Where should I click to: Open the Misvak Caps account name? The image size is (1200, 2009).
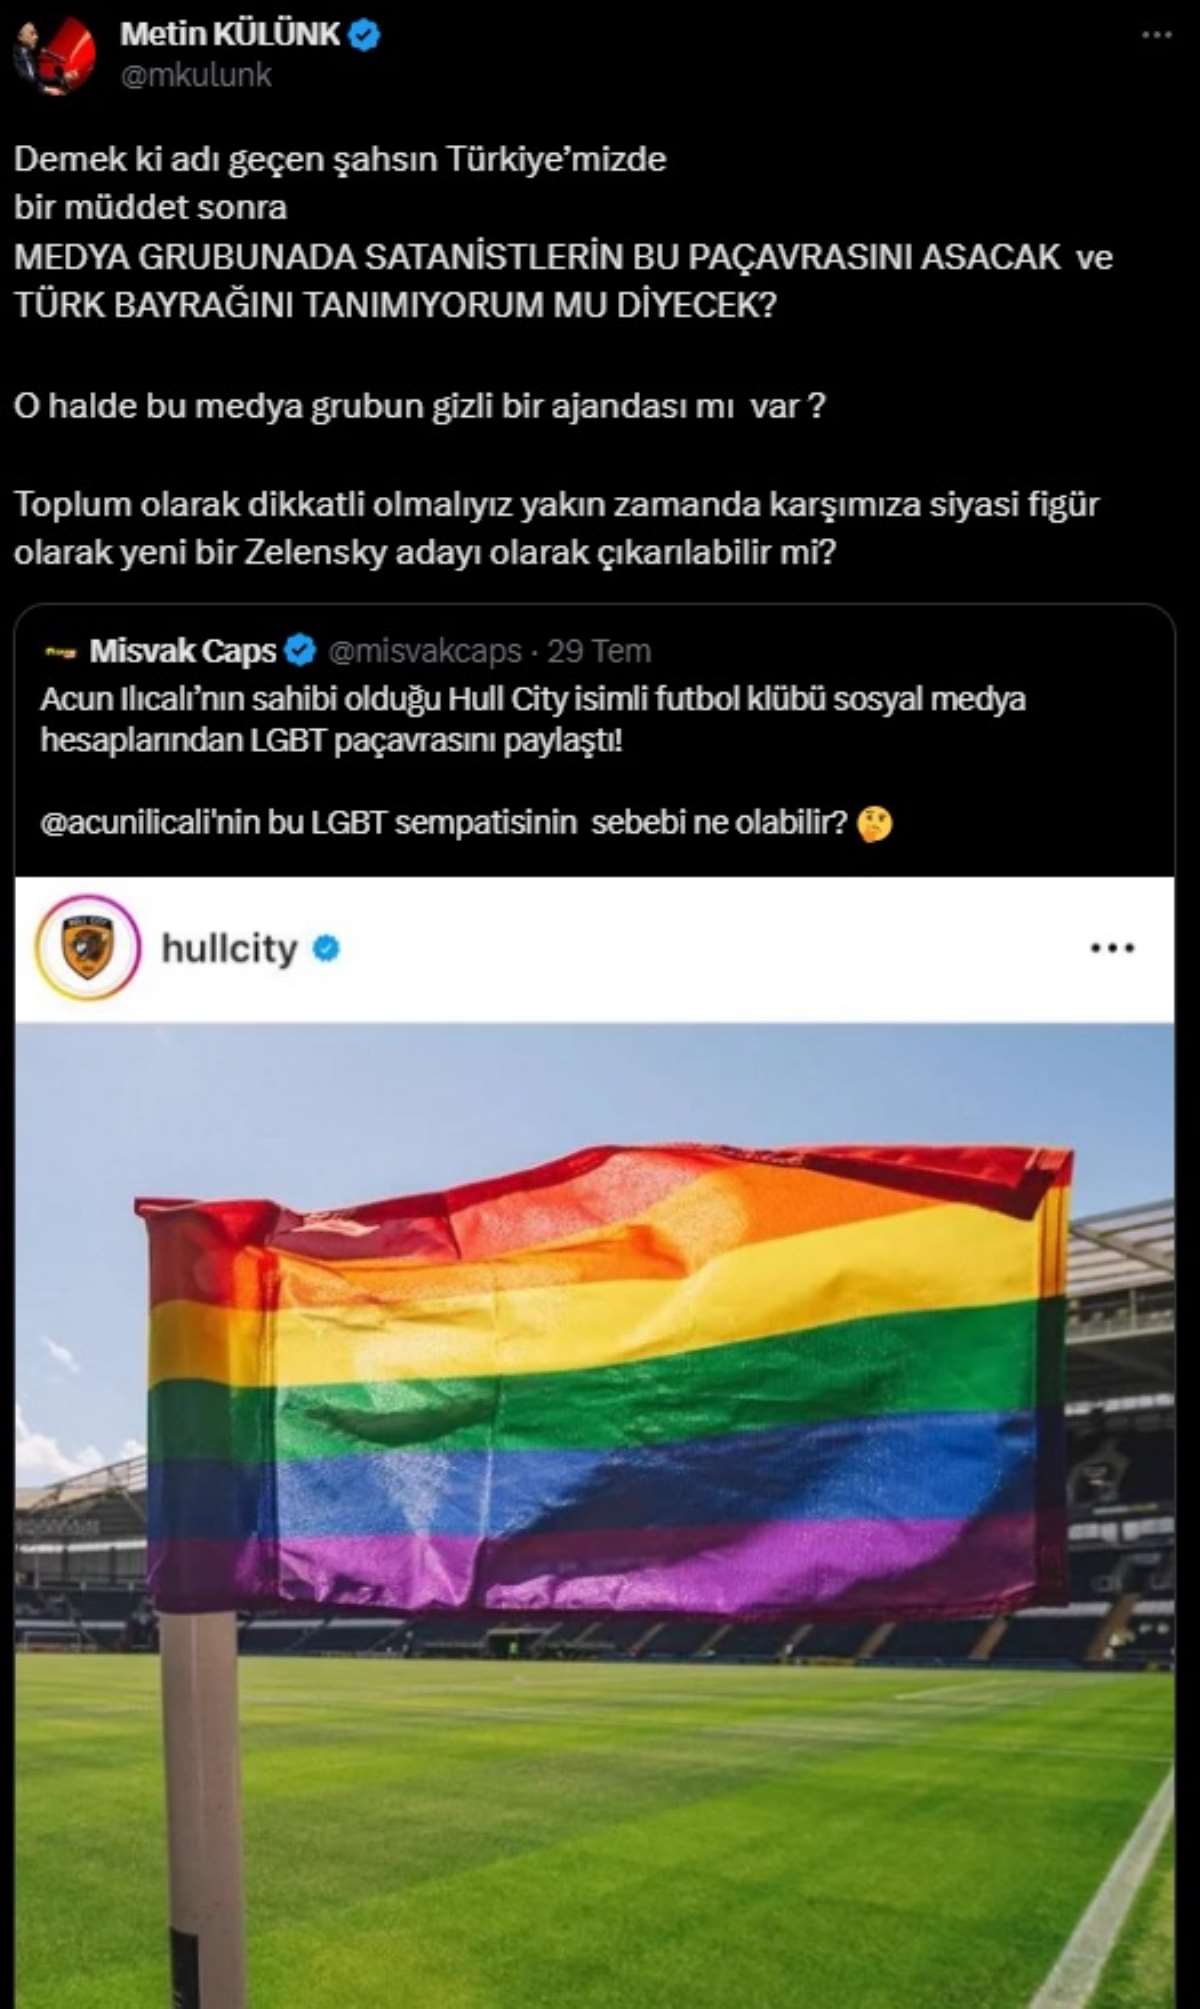tap(183, 651)
